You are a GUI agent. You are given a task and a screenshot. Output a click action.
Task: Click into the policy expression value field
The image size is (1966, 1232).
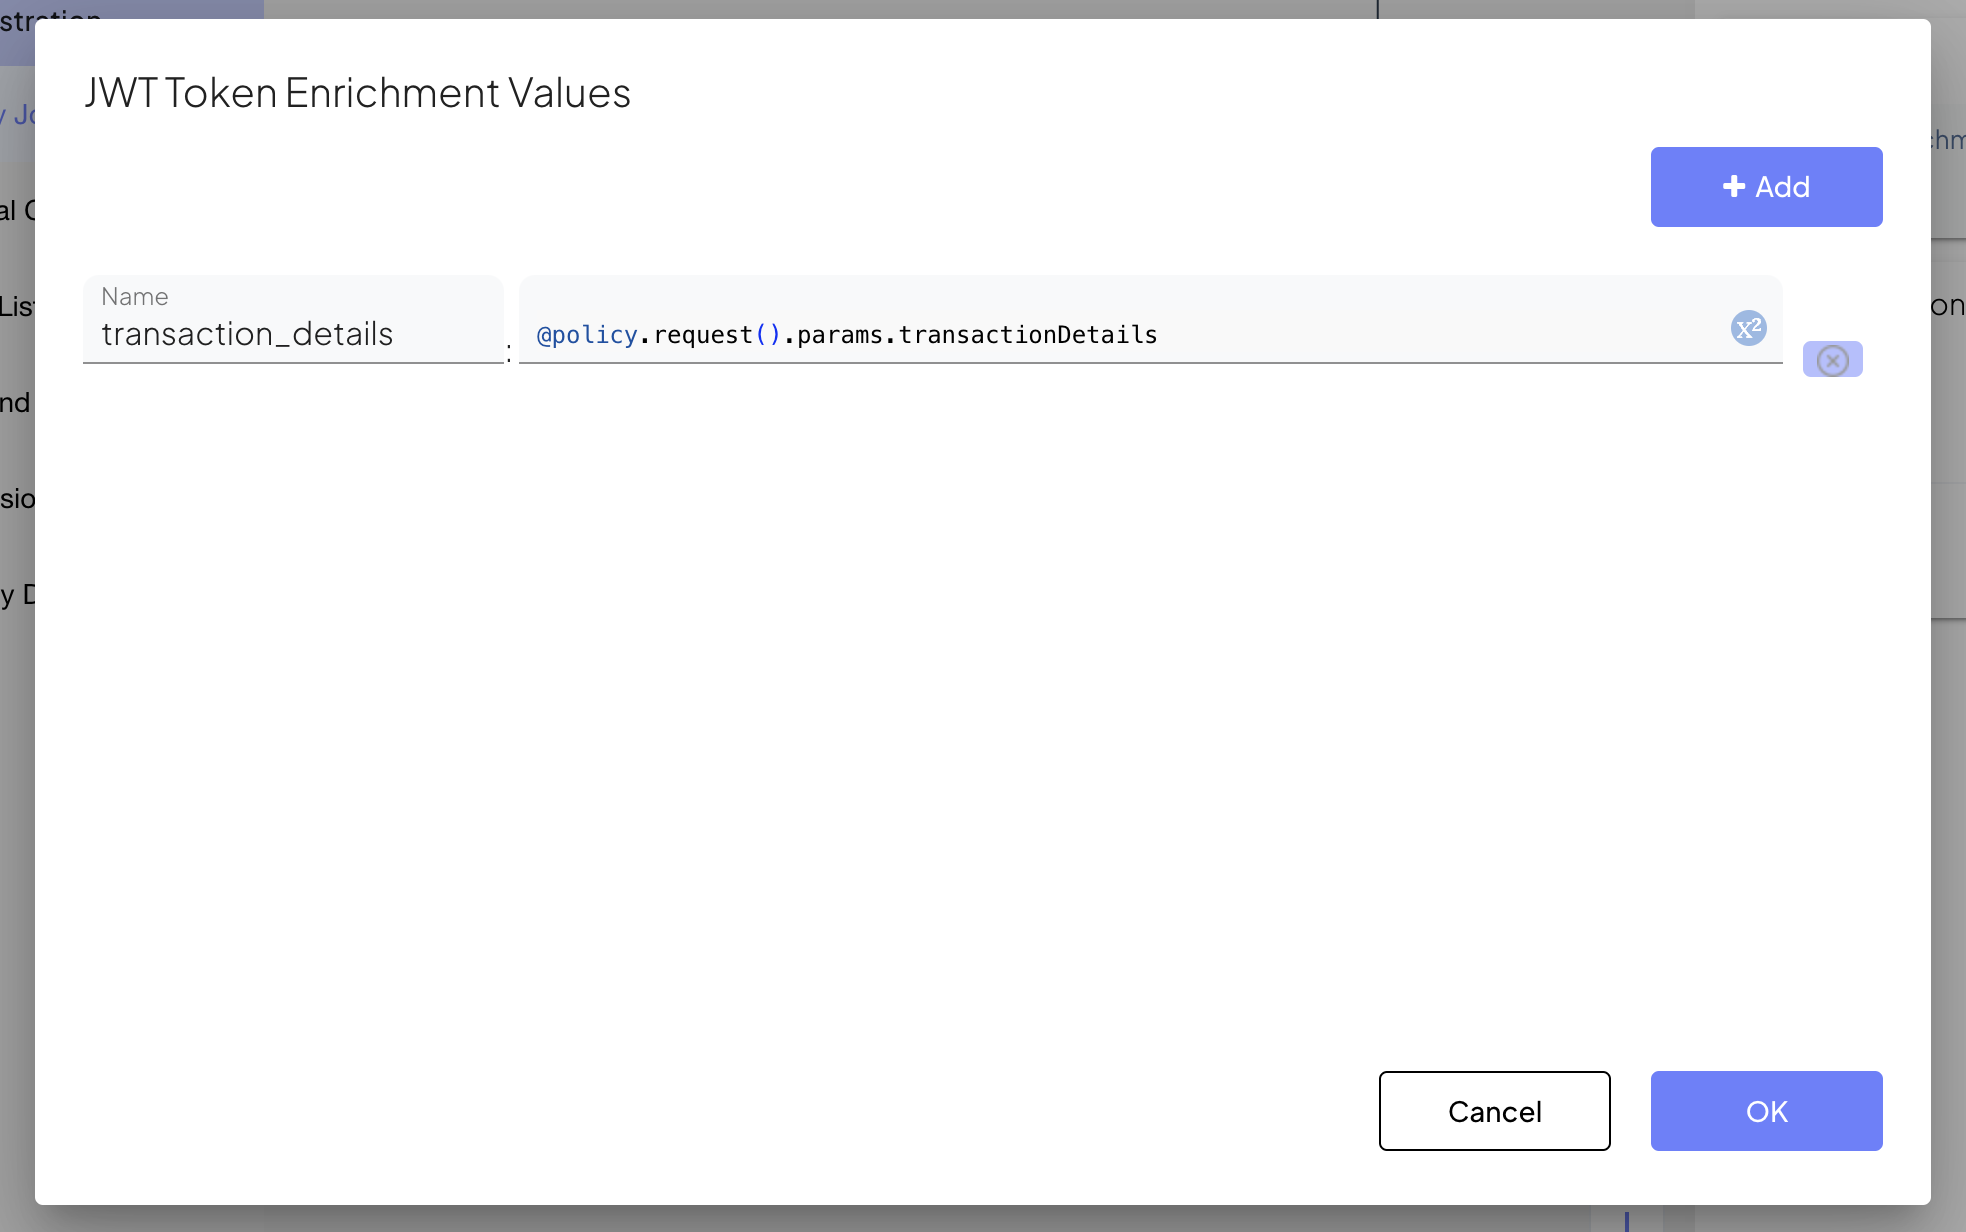click(x=1400, y=334)
